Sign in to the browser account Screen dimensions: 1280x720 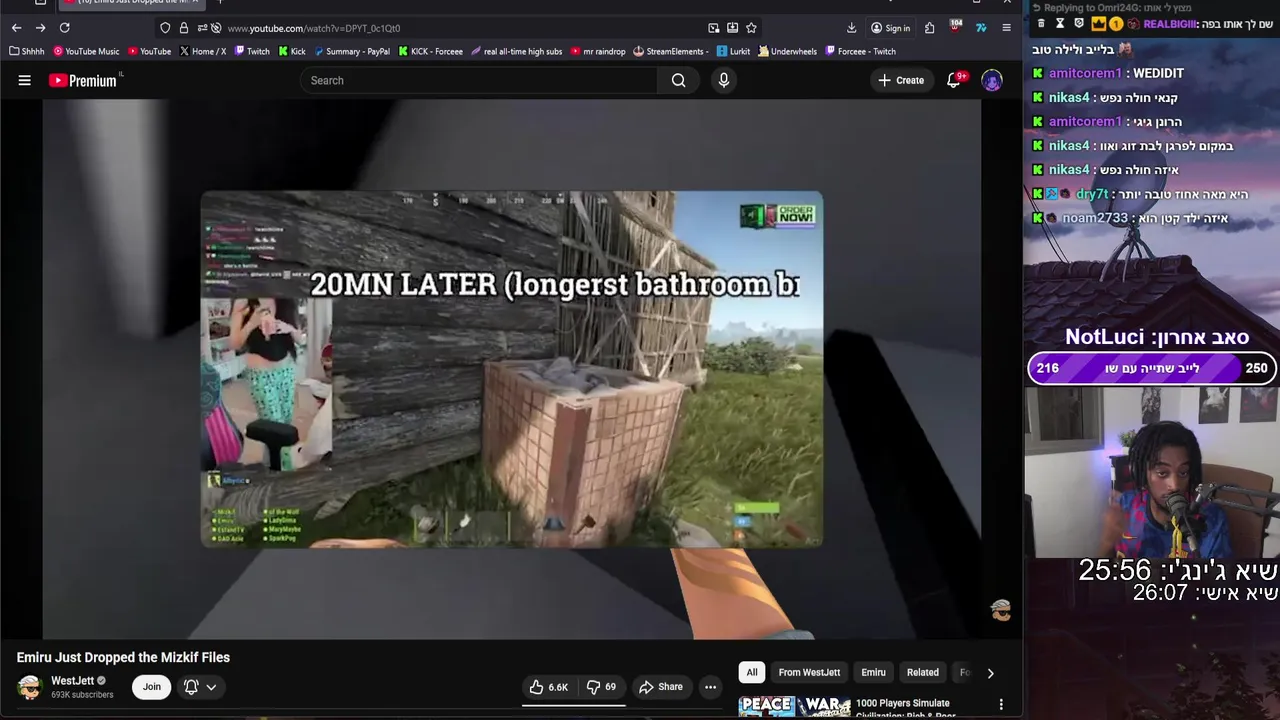point(890,28)
